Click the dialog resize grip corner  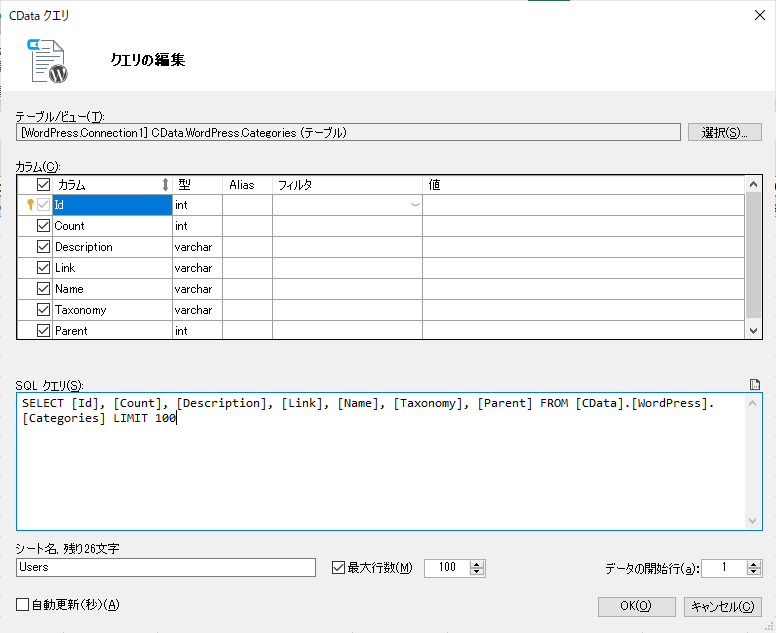[x=769, y=627]
